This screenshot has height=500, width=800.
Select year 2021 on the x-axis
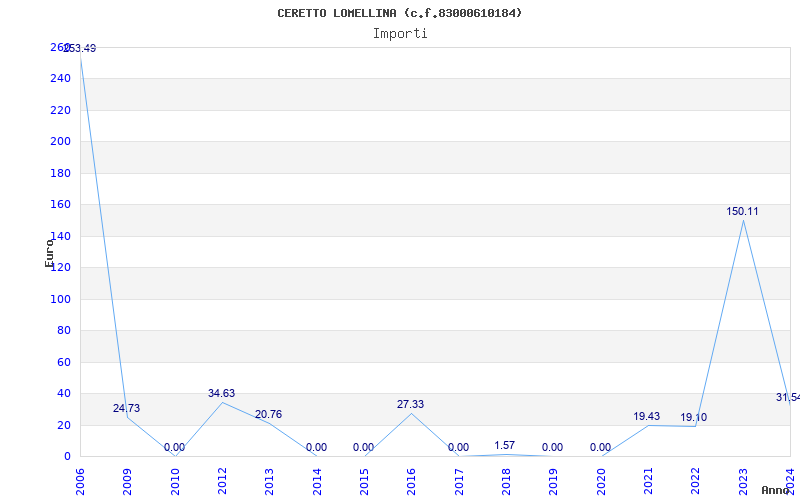pyautogui.click(x=648, y=482)
